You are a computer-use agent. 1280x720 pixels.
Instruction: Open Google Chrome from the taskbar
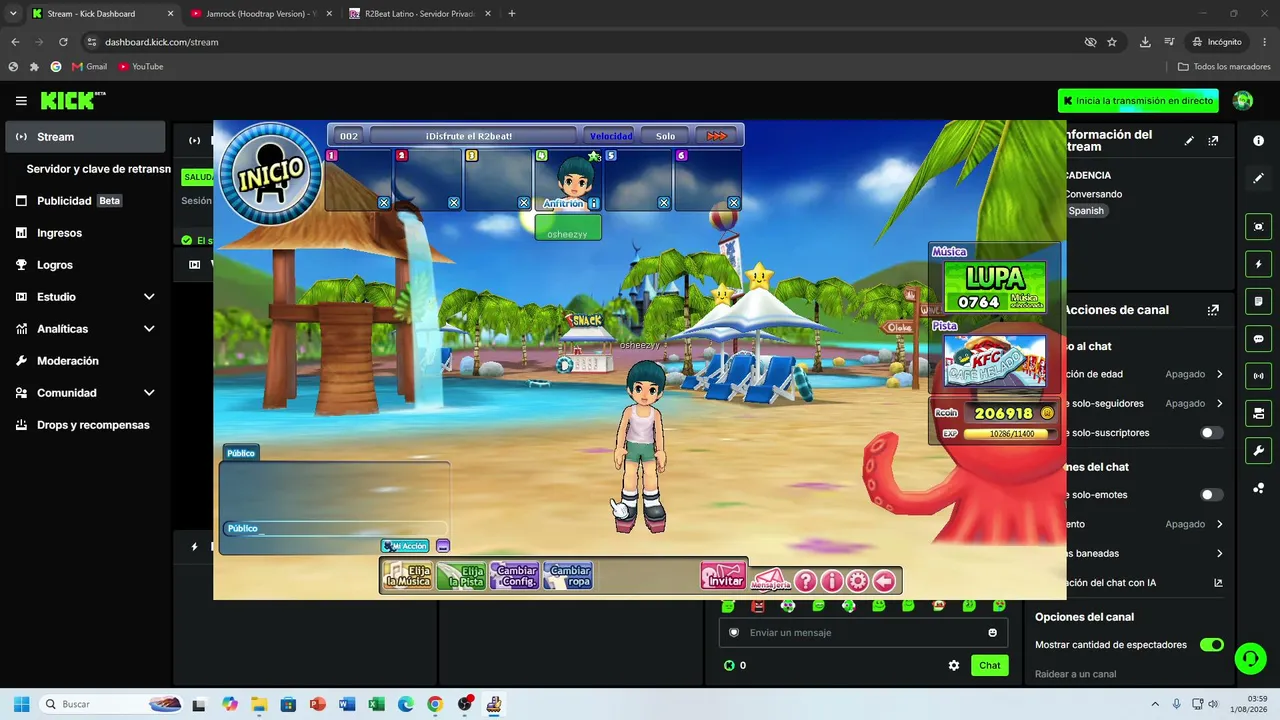(x=435, y=704)
